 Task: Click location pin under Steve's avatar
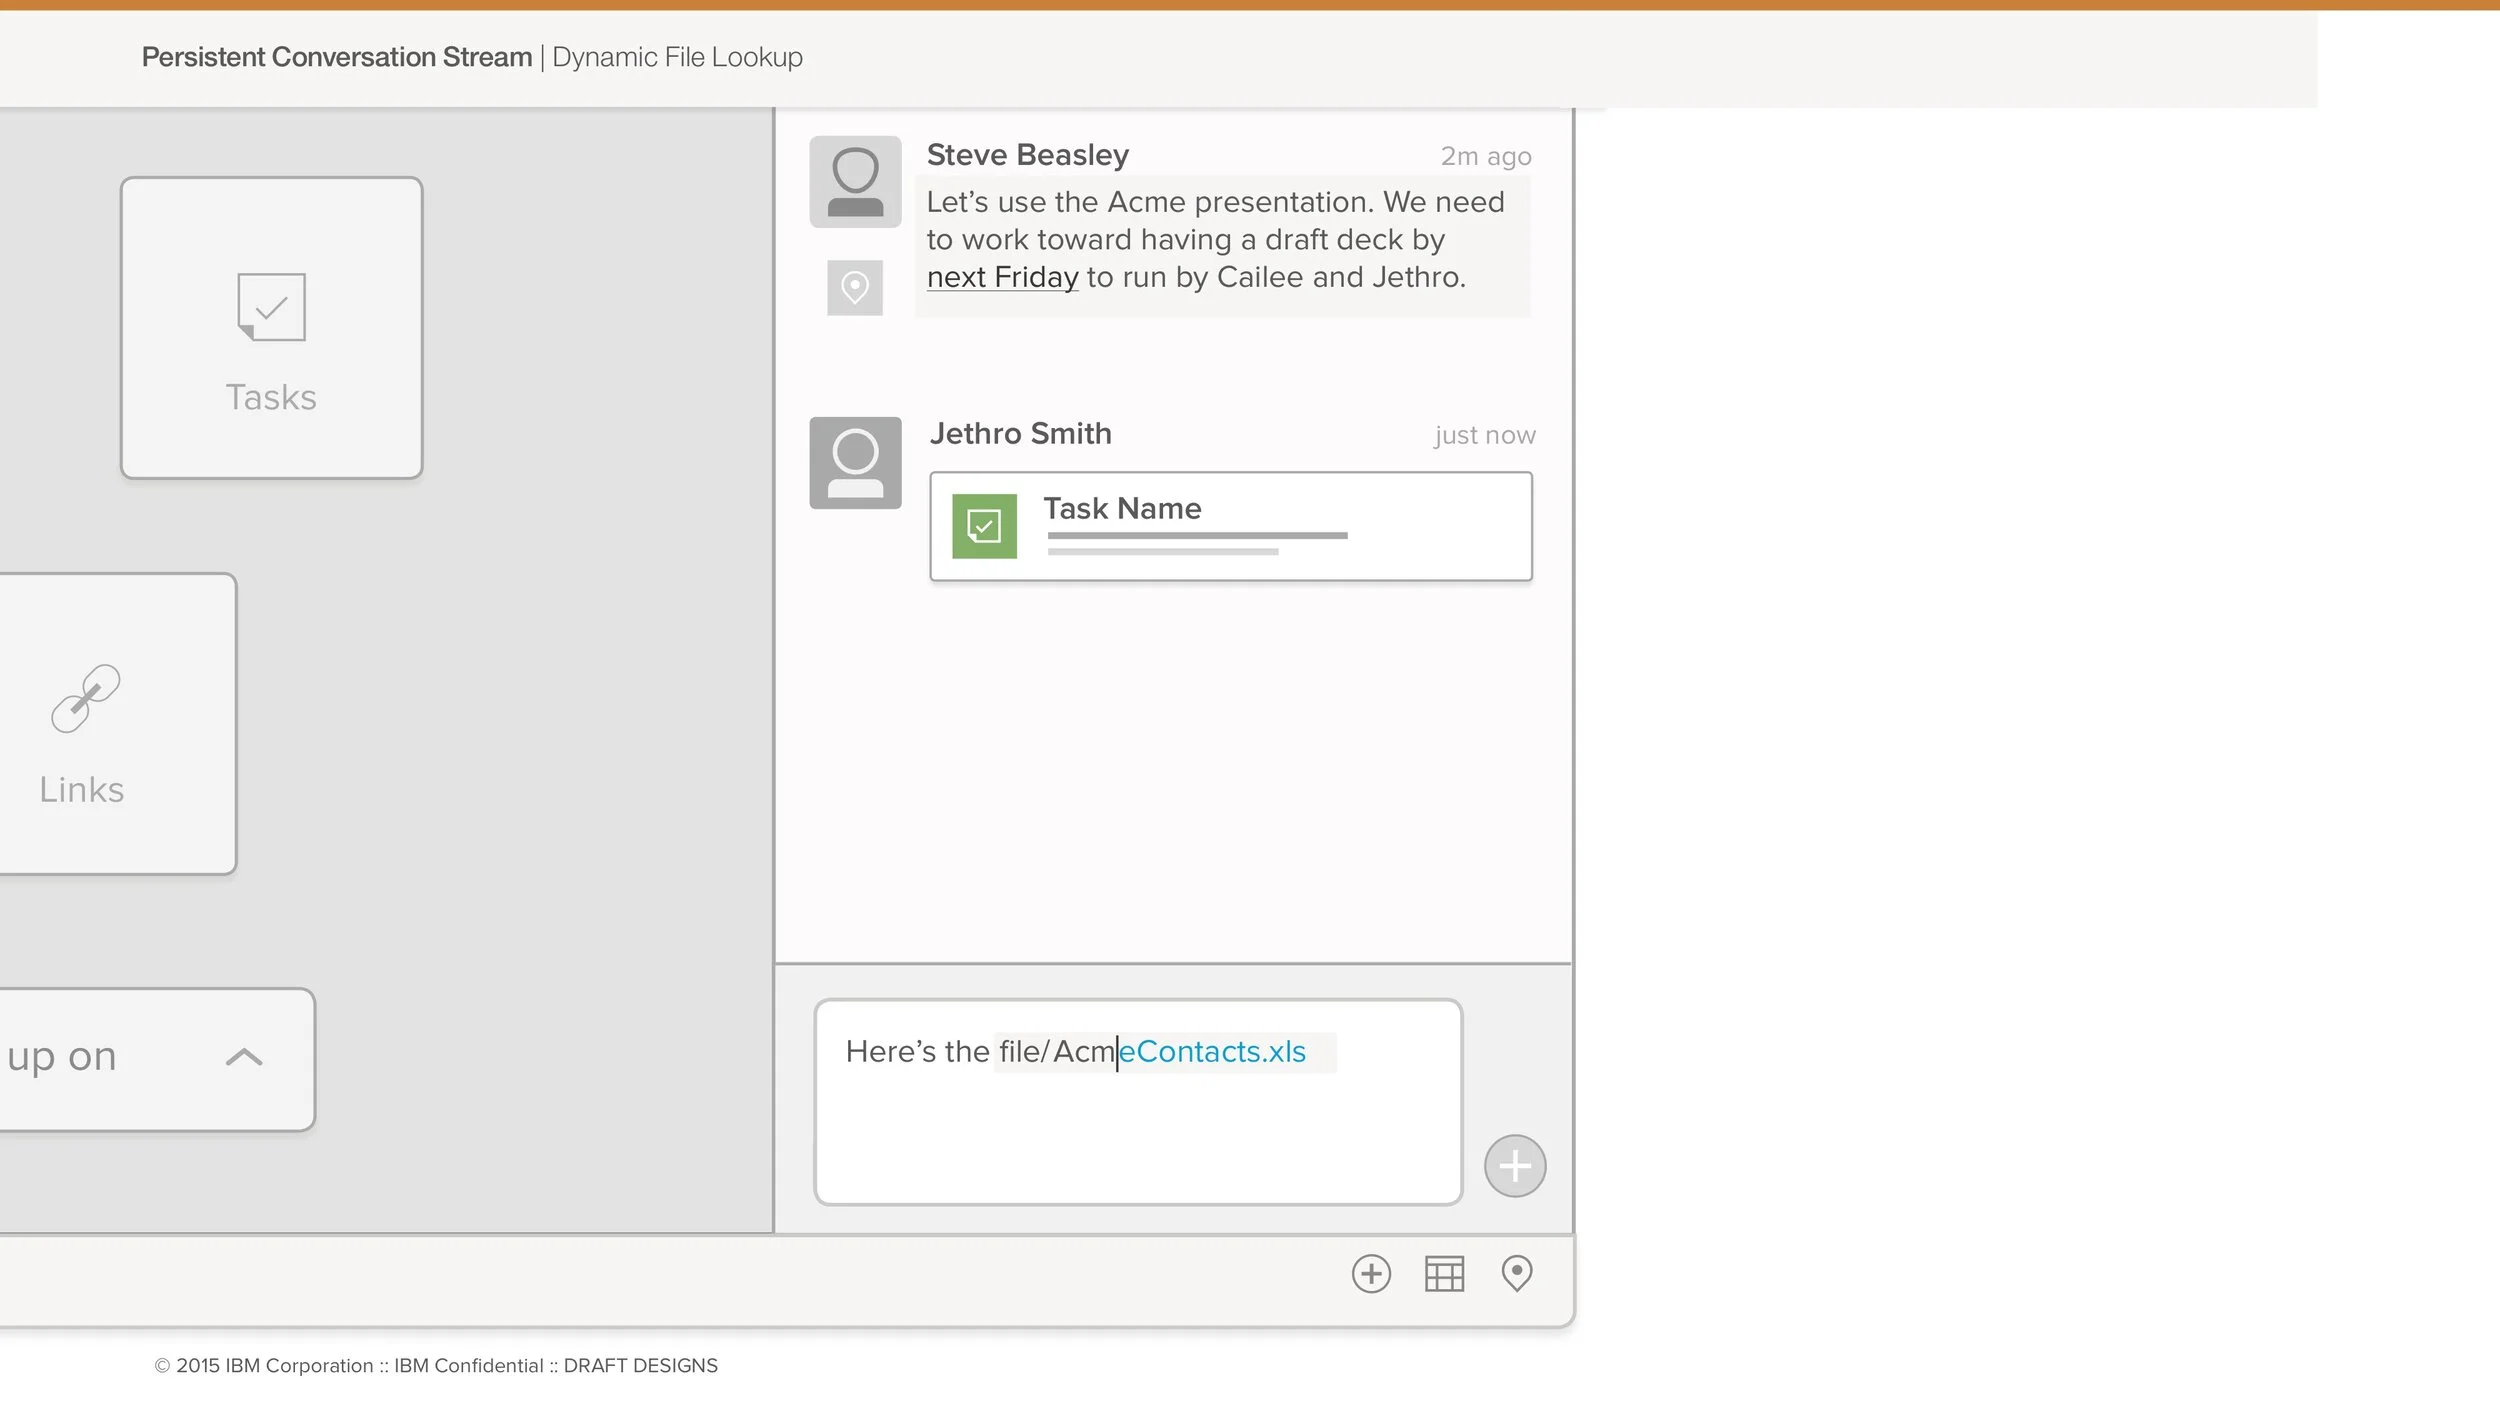pyautogui.click(x=854, y=288)
